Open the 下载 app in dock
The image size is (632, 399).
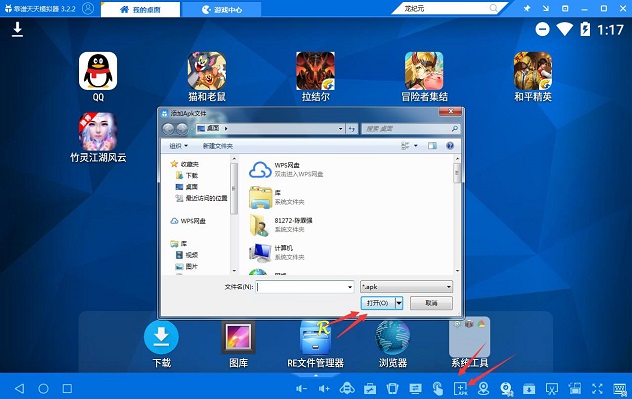pyautogui.click(x=161, y=337)
